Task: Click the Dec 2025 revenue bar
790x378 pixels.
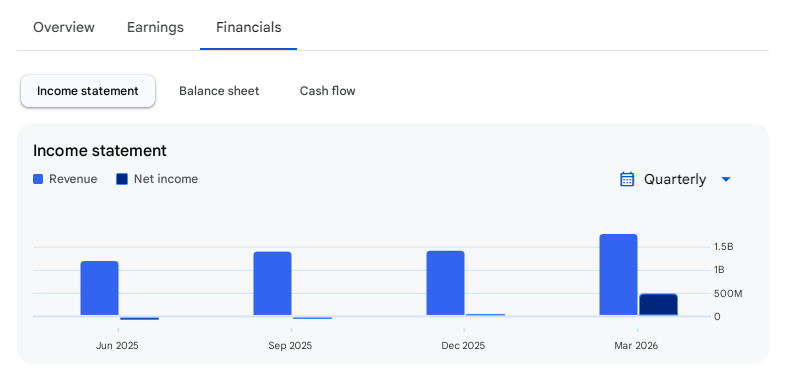Action: 445,283
